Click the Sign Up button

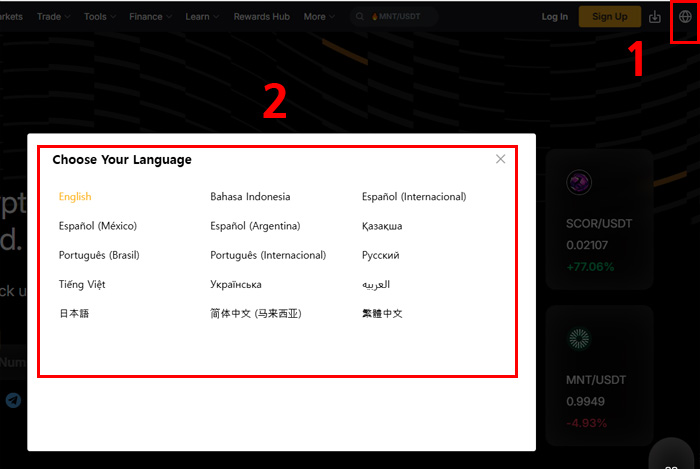coord(610,17)
